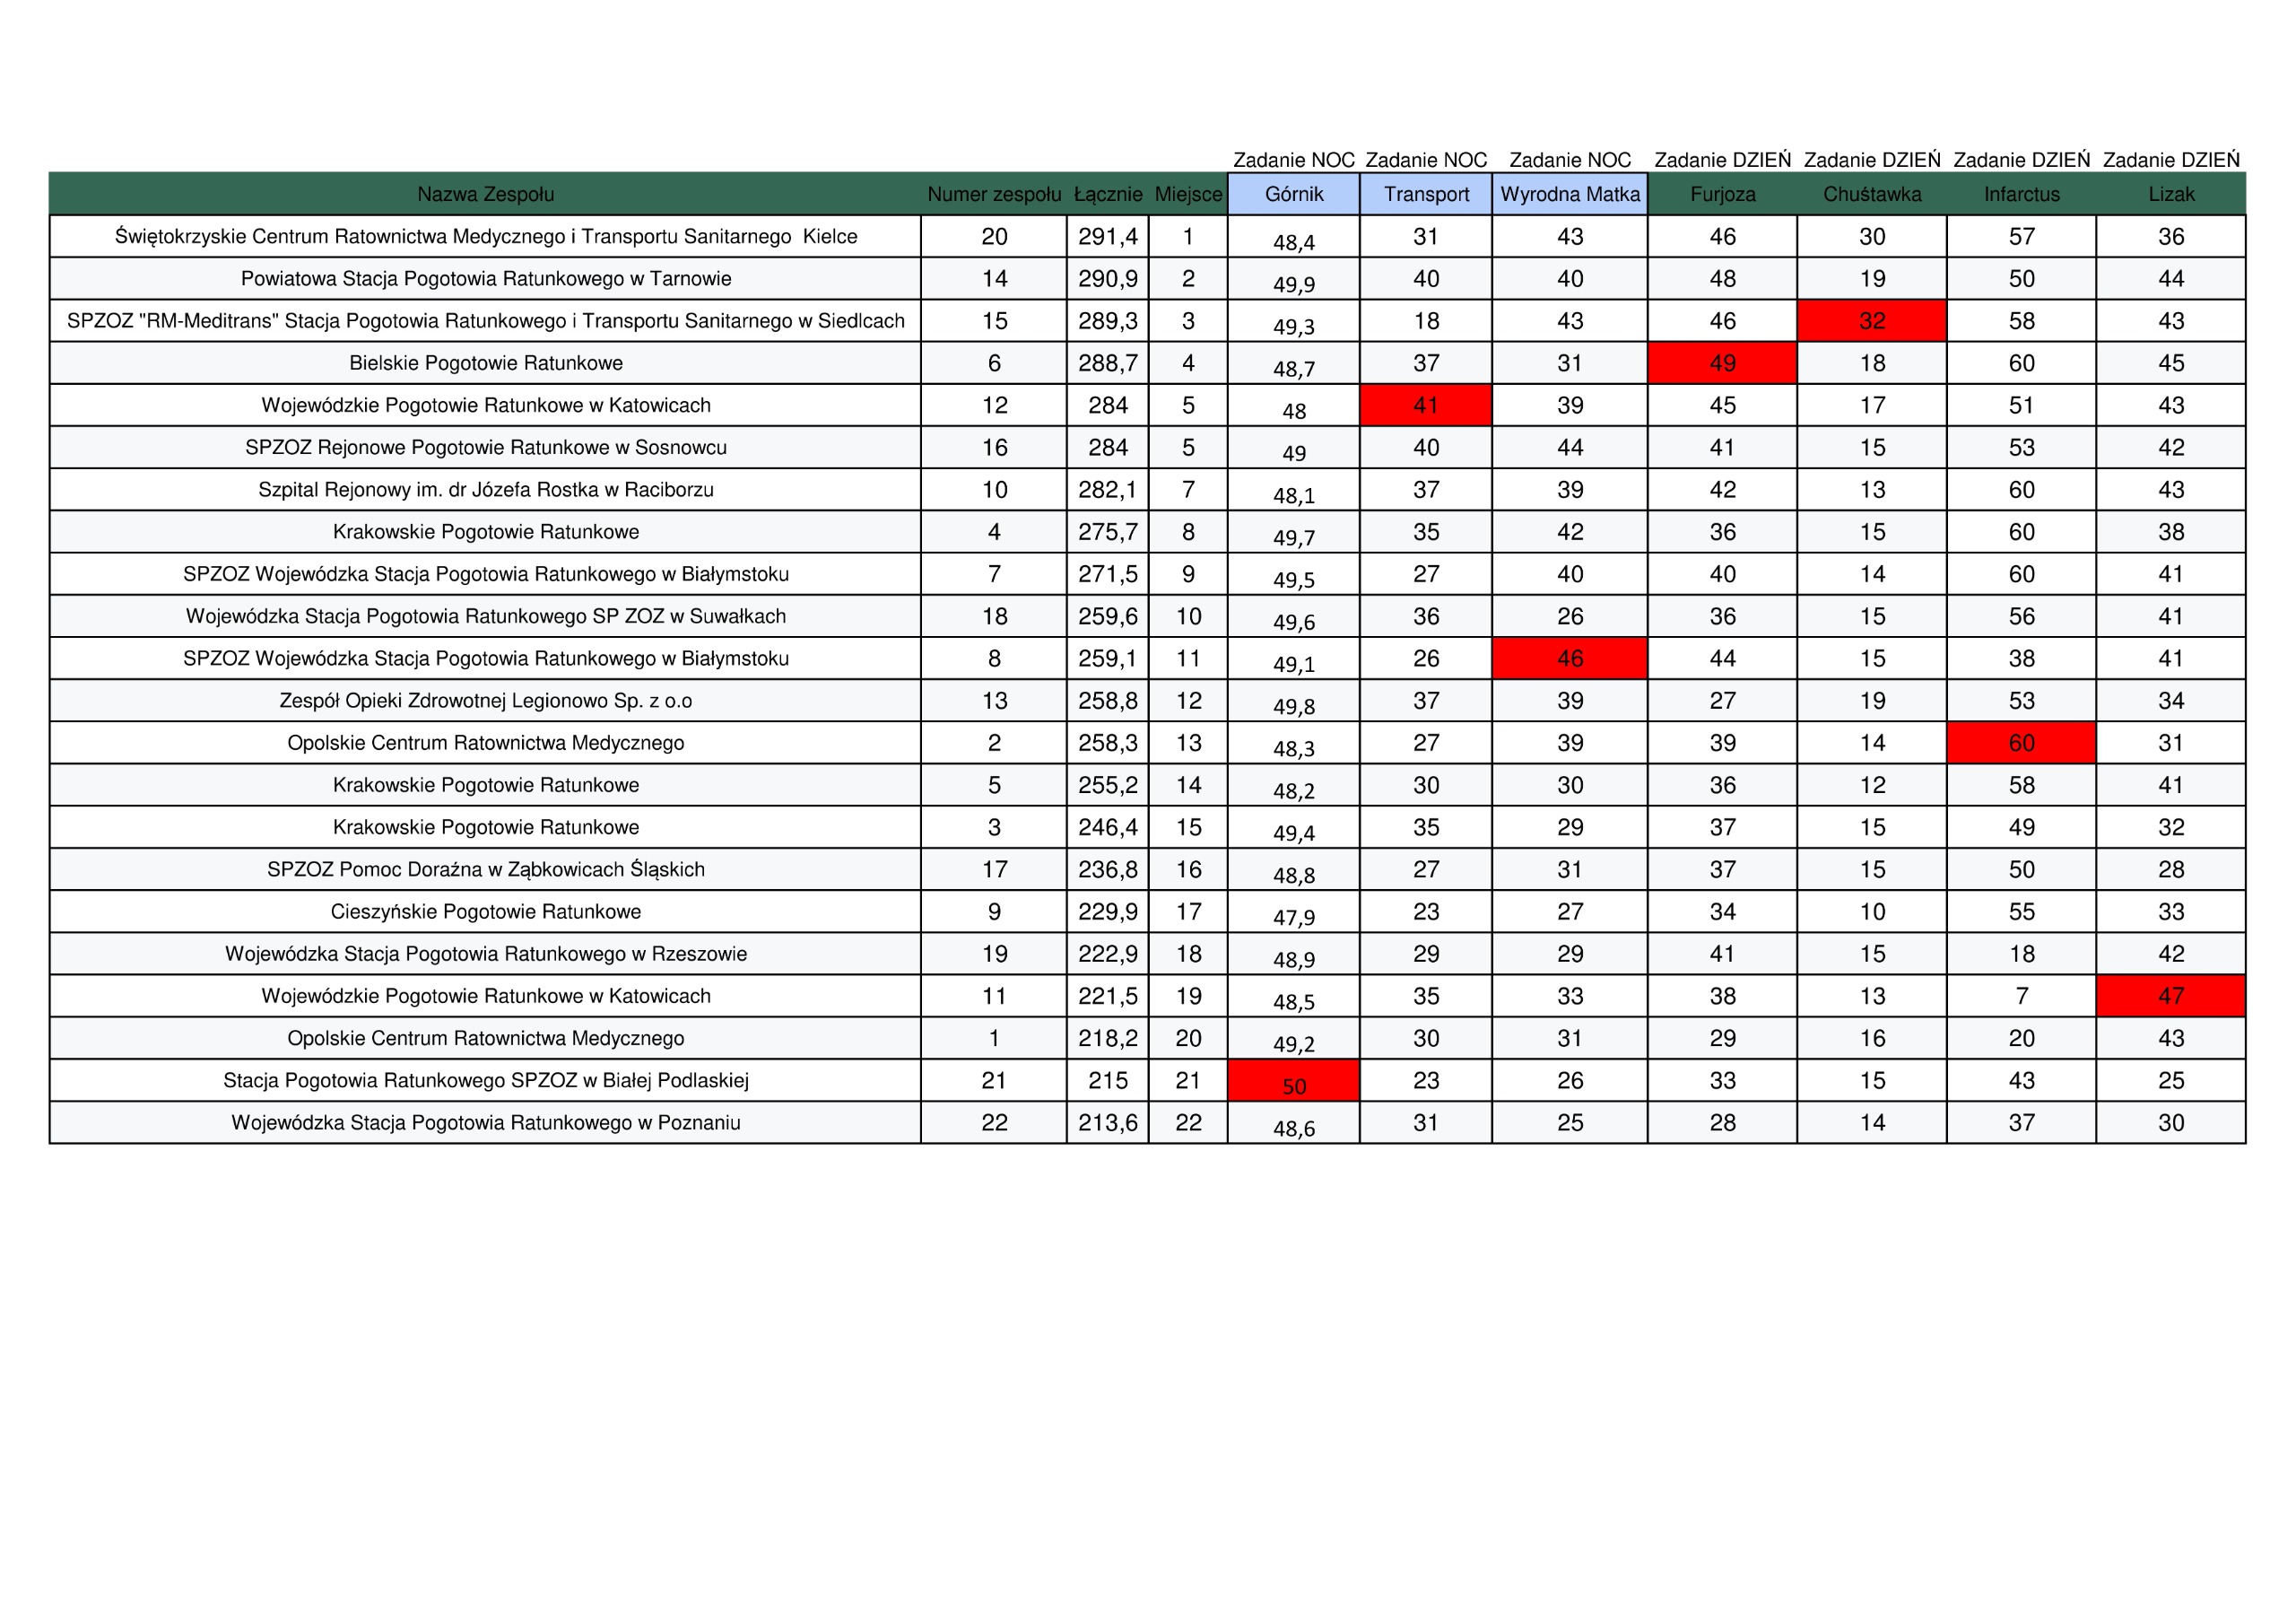Select the Cieszyńskie Pogotowie Ratunkowe cell

[486, 912]
